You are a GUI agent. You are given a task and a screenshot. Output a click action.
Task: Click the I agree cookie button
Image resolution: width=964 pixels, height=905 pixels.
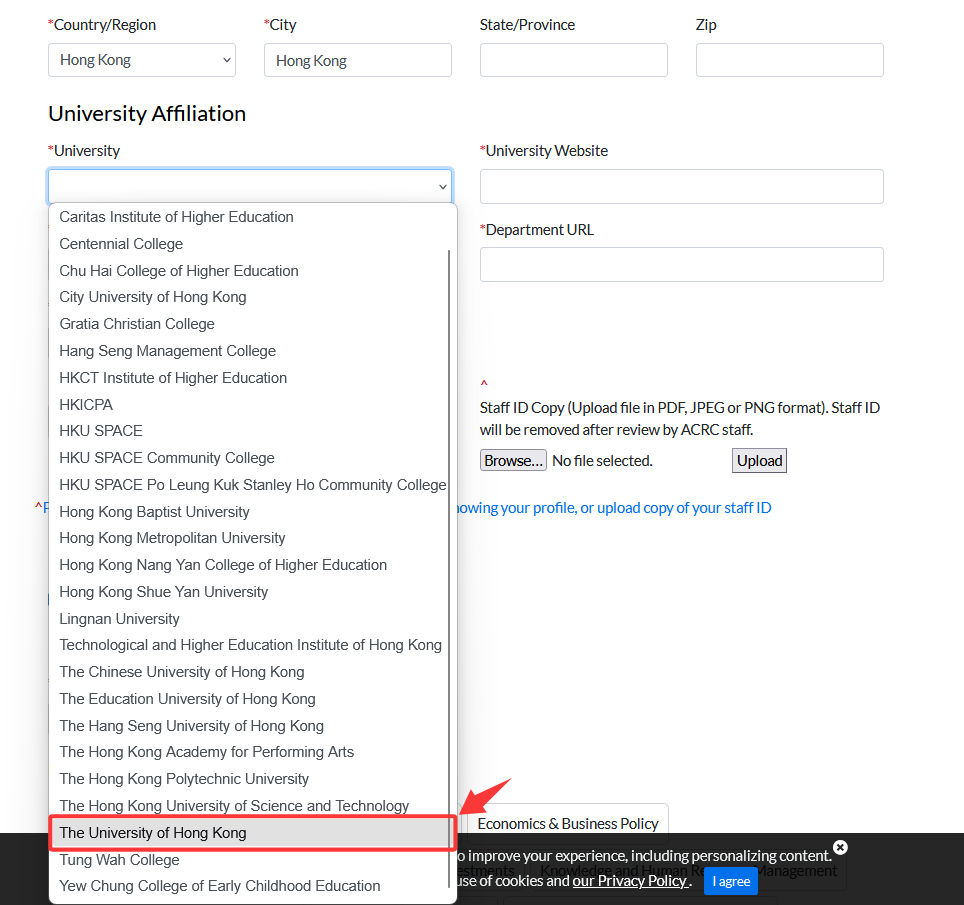731,881
